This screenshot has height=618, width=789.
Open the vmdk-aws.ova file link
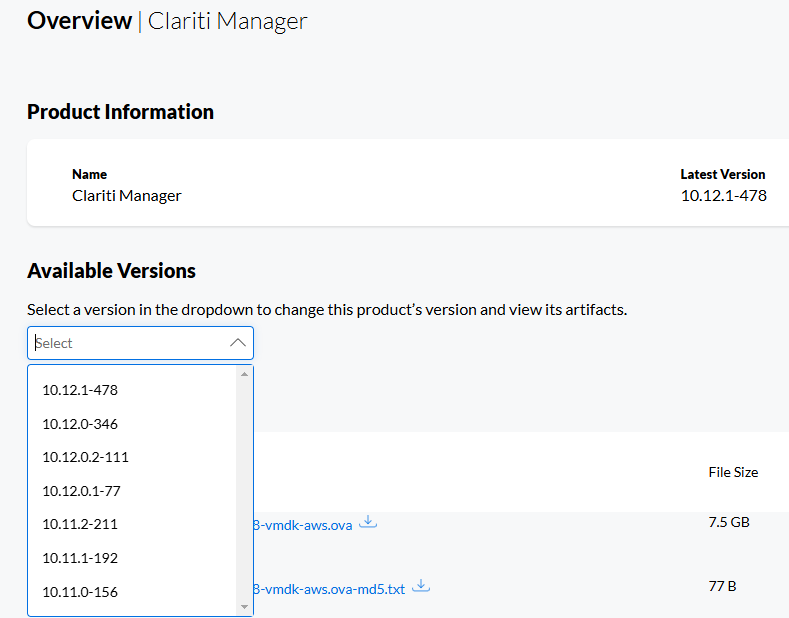click(303, 525)
